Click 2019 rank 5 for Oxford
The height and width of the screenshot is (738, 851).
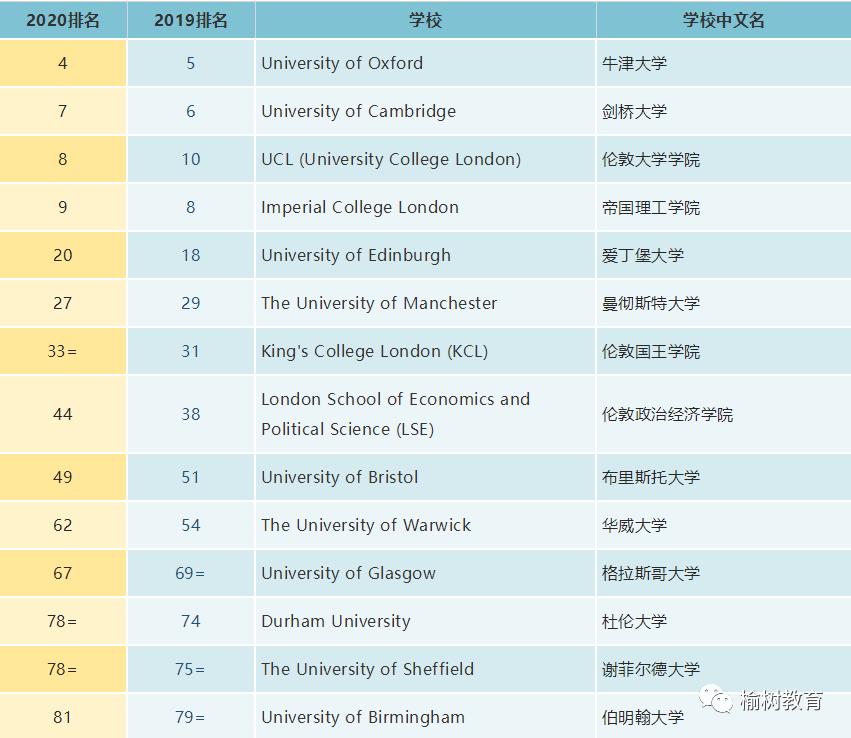pos(191,63)
